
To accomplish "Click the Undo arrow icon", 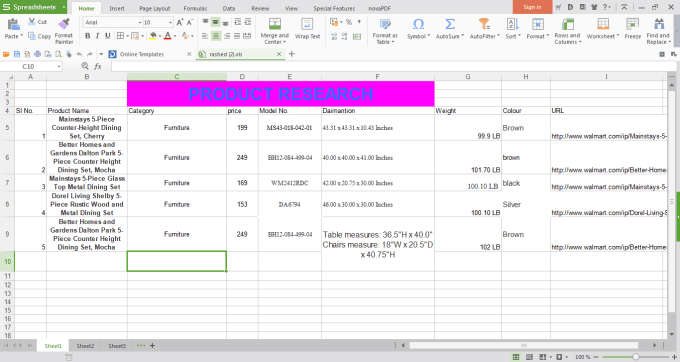I will pos(79,54).
